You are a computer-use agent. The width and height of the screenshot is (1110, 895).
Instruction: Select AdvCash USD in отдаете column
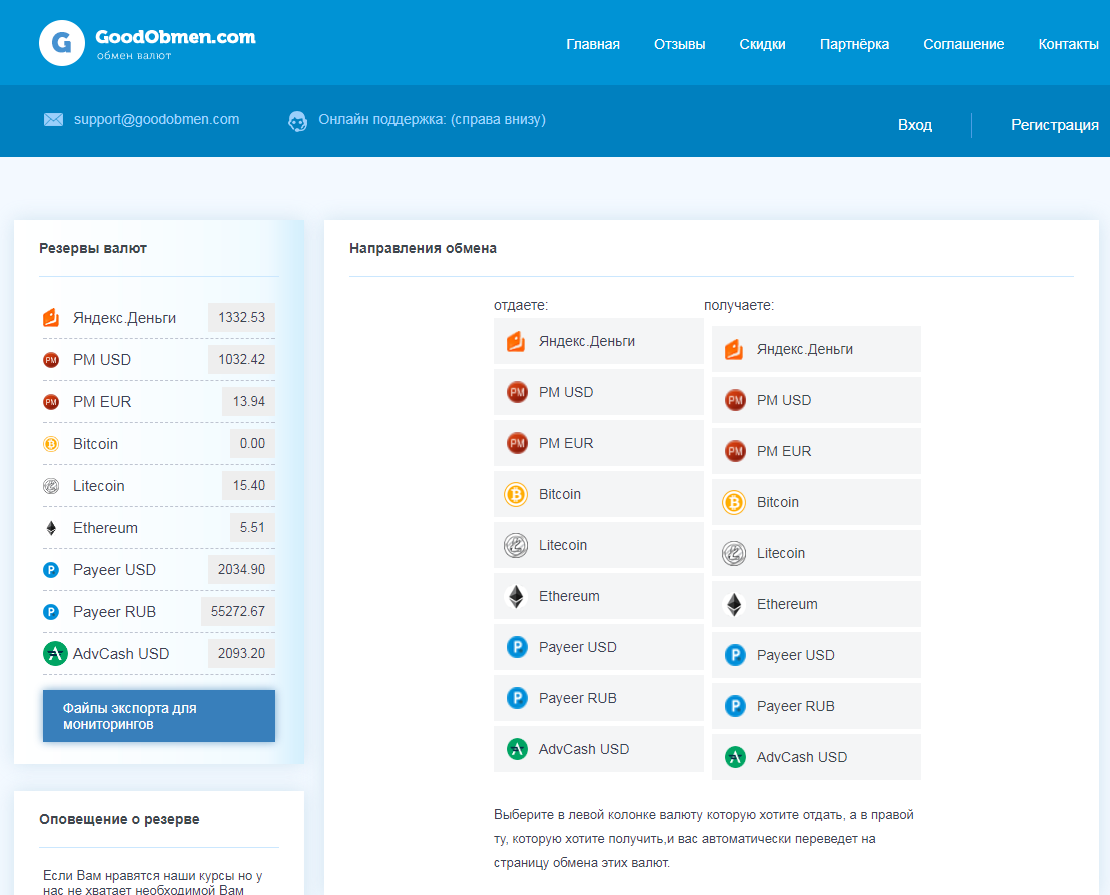point(599,749)
